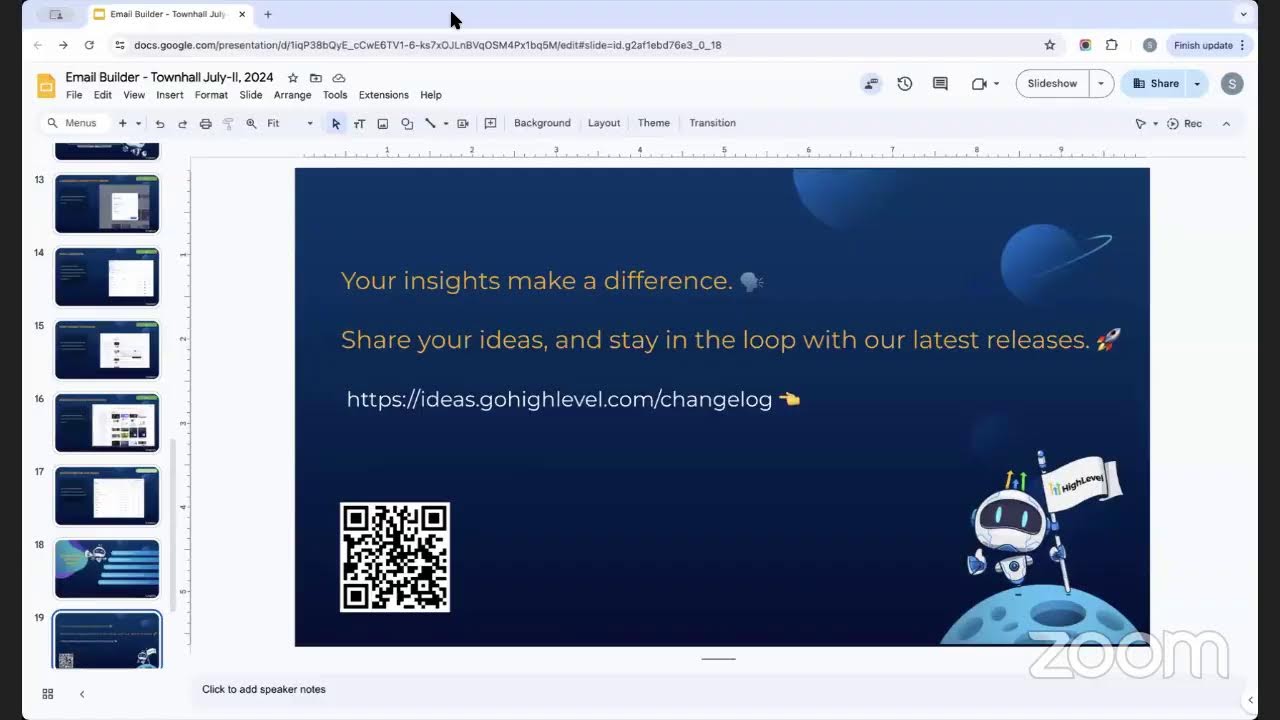Click the Theme button
This screenshot has height=720, width=1280.
(654, 124)
